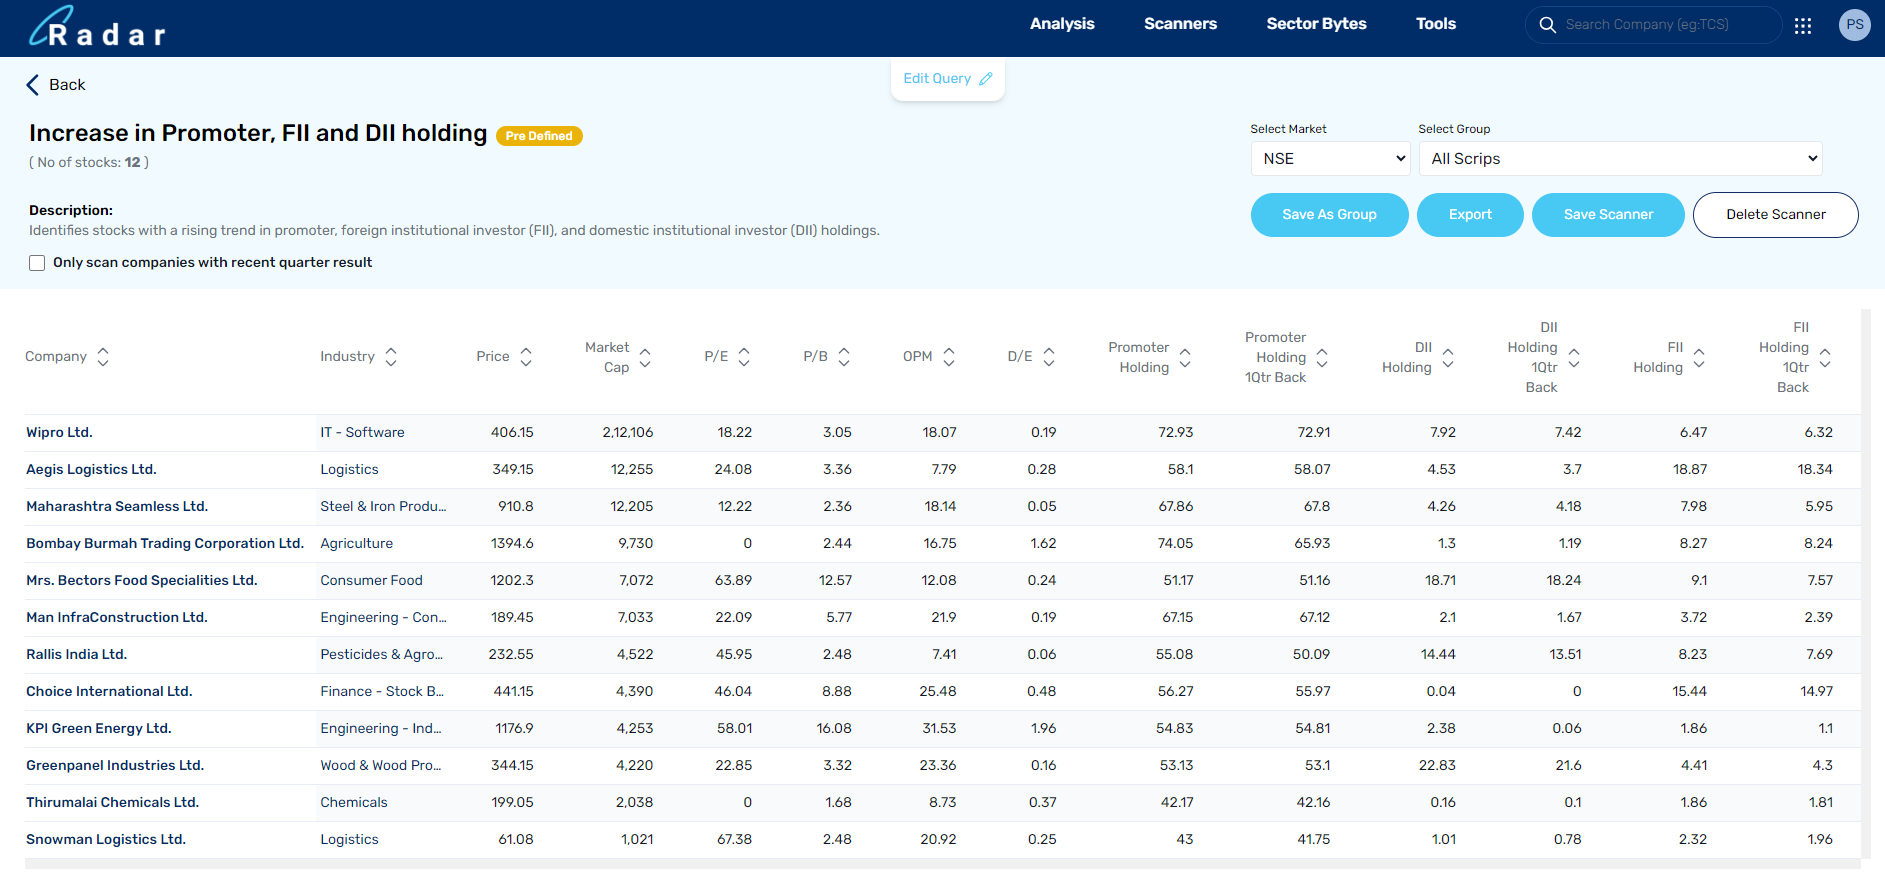The width and height of the screenshot is (1885, 881).
Task: Open the PS profile avatar
Action: (1855, 25)
